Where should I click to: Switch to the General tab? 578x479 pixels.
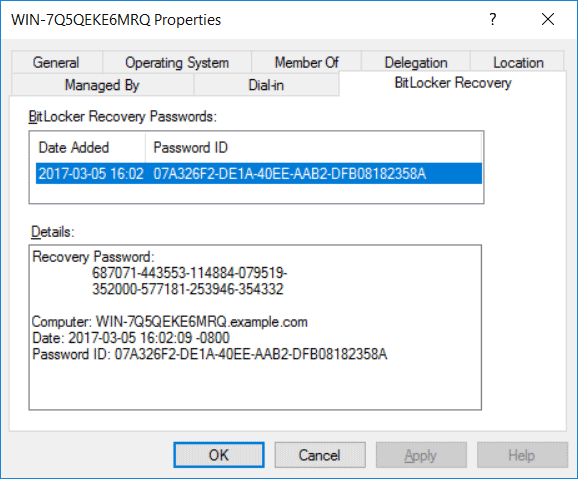[x=56, y=62]
